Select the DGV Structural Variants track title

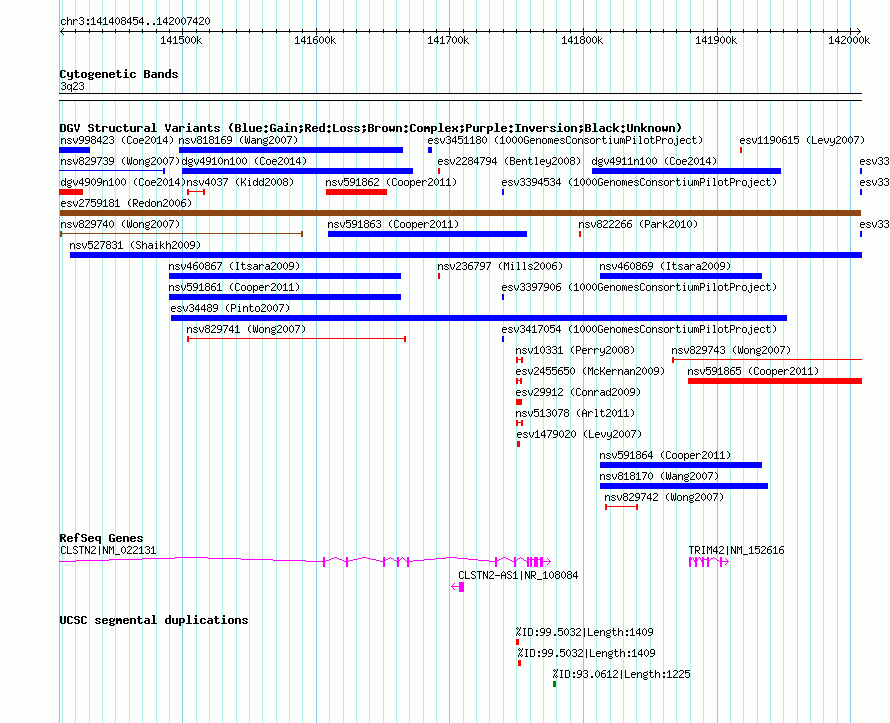371,128
